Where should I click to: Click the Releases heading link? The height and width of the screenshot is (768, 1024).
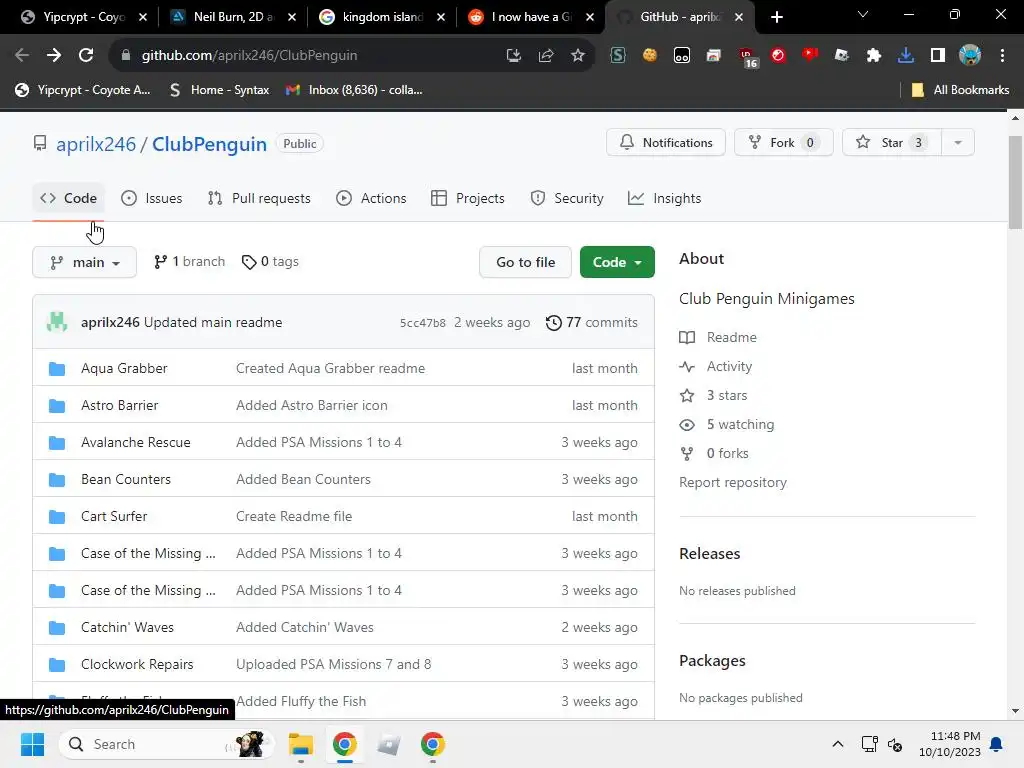coord(710,554)
